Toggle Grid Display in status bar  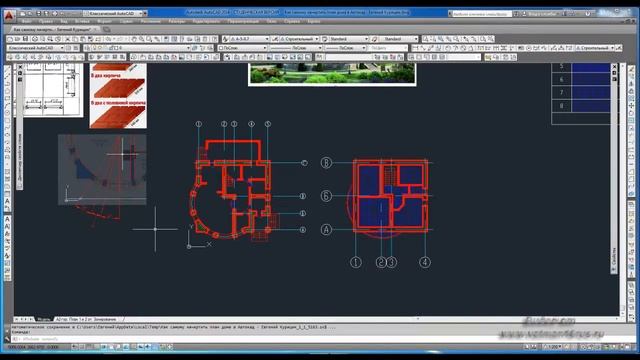pos(89,347)
